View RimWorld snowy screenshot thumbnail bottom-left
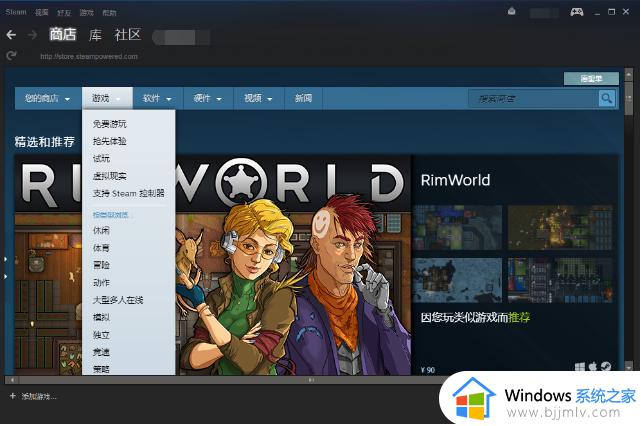This screenshot has width=641, height=426. (x=457, y=280)
